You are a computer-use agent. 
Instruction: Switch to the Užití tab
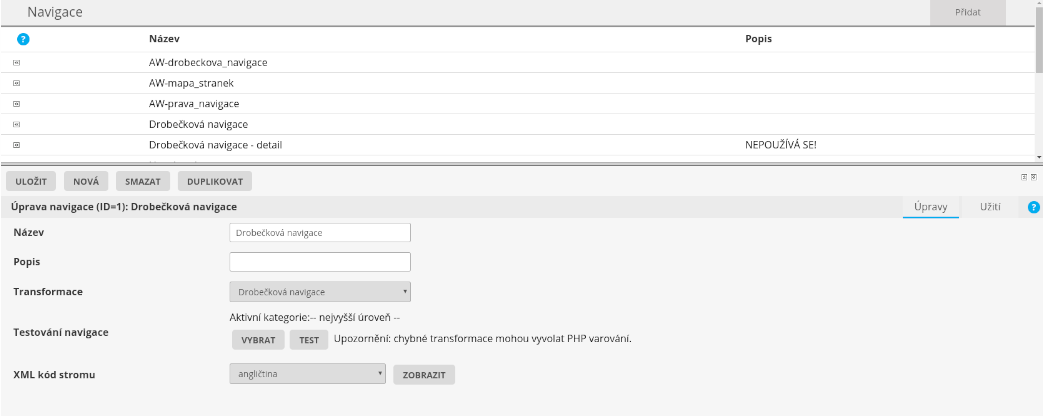(x=990, y=206)
